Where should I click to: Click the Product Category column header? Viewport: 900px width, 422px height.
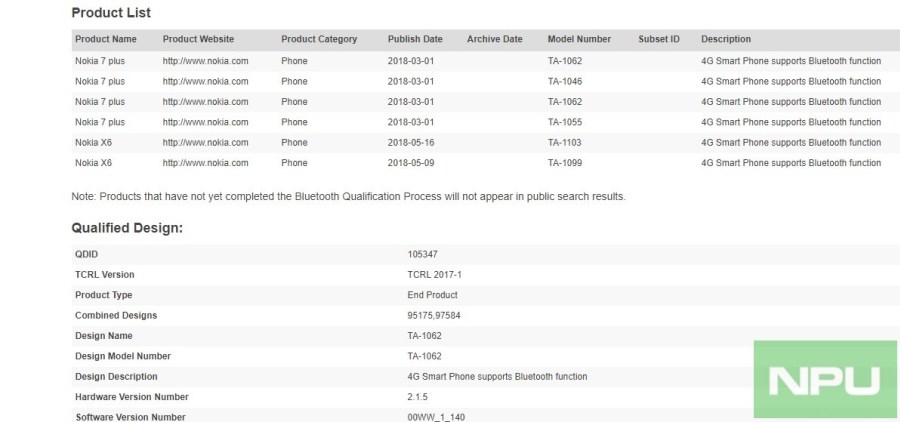point(319,39)
